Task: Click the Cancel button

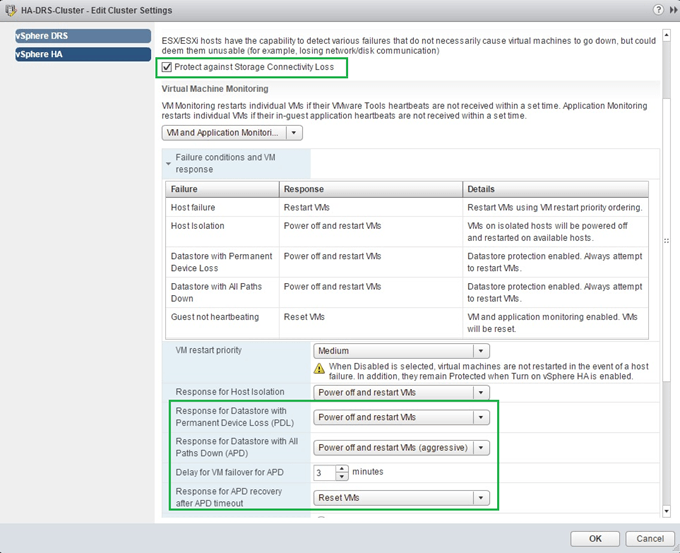Action: click(650, 539)
